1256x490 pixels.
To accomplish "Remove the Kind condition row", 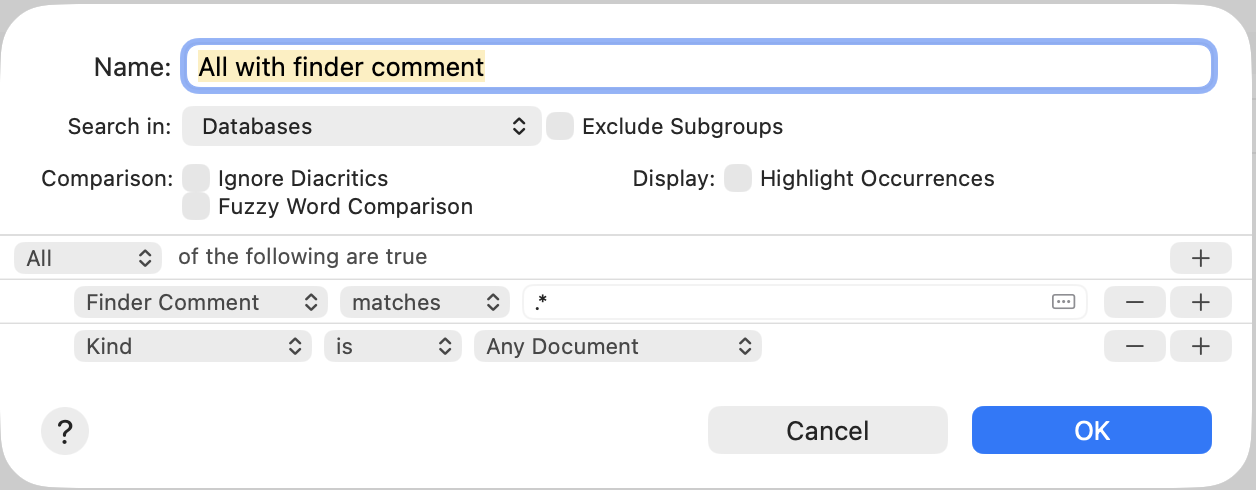I will [1134, 346].
